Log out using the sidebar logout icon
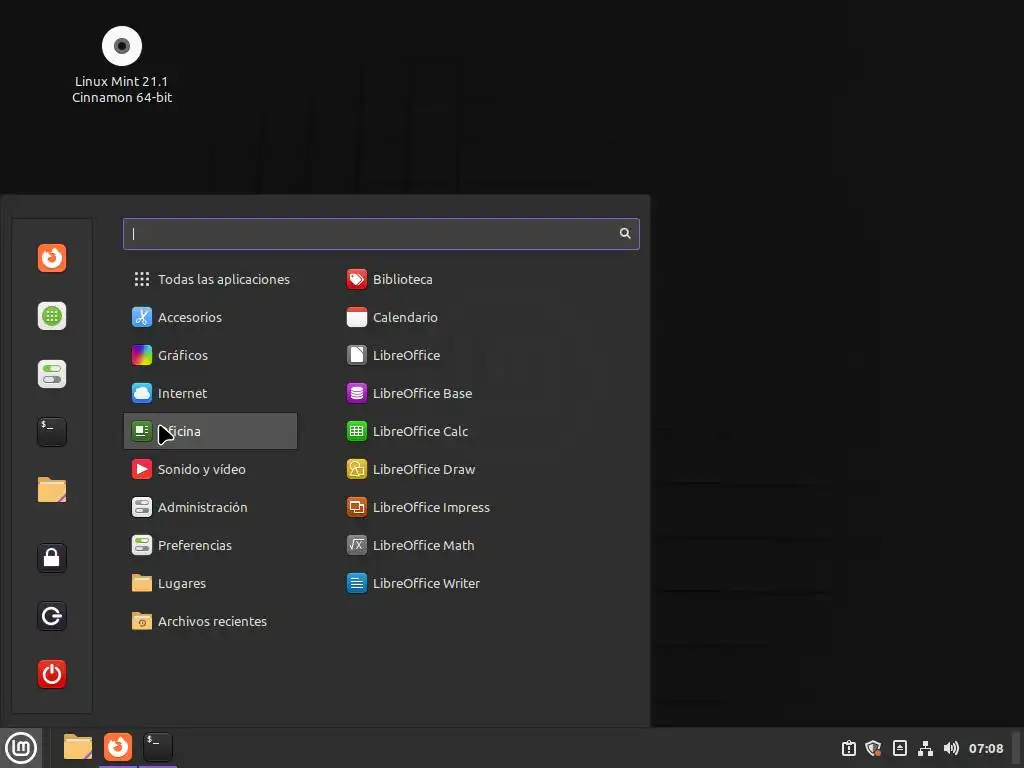 point(52,616)
